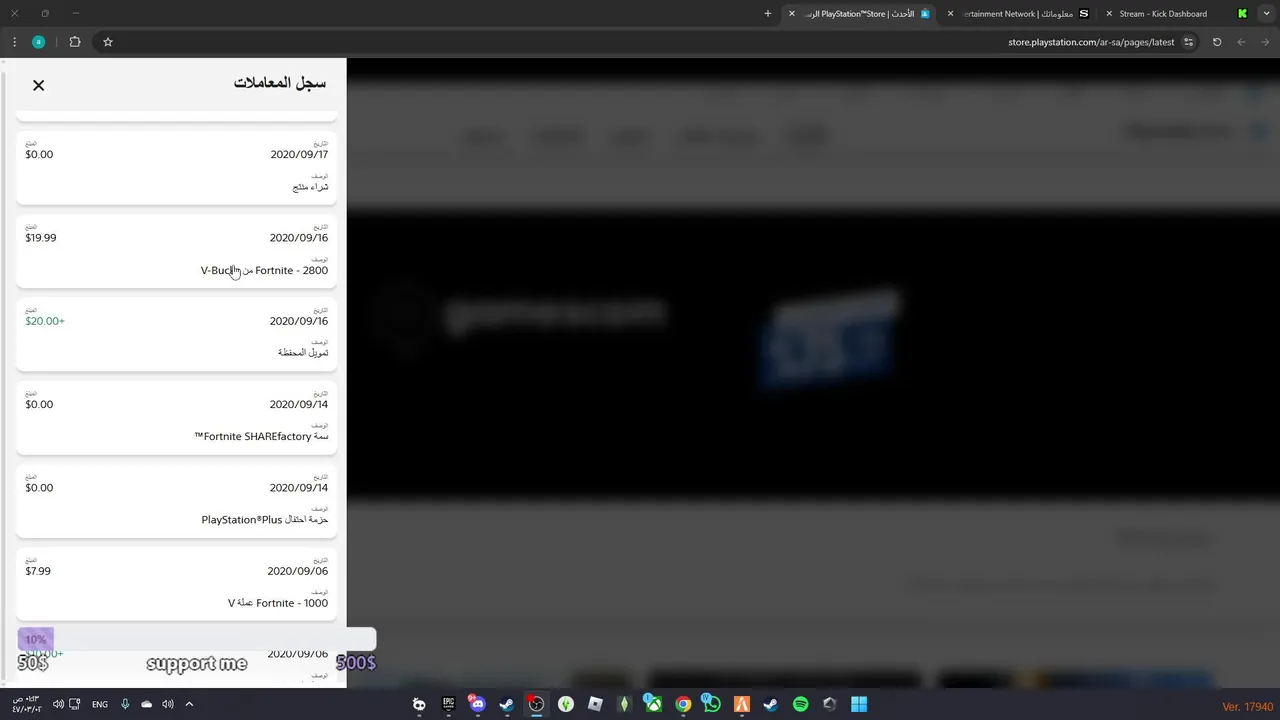Click the $7.99 amount
1280x720 pixels.
[x=38, y=571]
